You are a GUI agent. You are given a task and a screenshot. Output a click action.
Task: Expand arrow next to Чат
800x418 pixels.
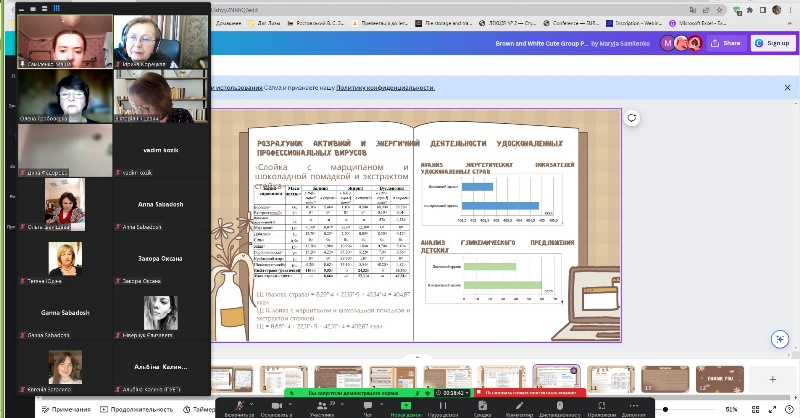pos(382,404)
